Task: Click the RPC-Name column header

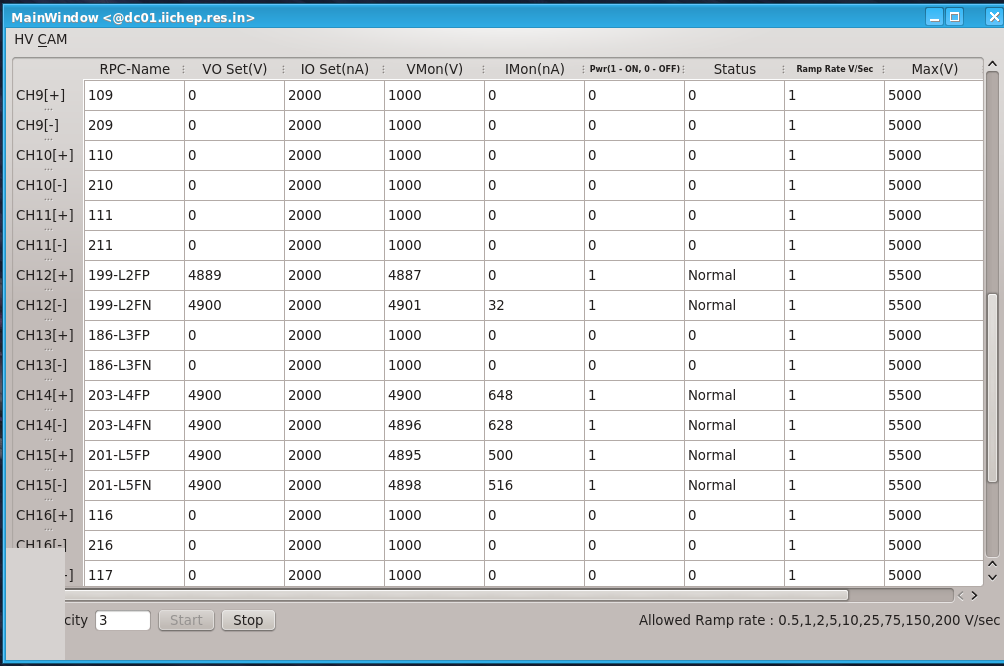Action: coord(134,69)
